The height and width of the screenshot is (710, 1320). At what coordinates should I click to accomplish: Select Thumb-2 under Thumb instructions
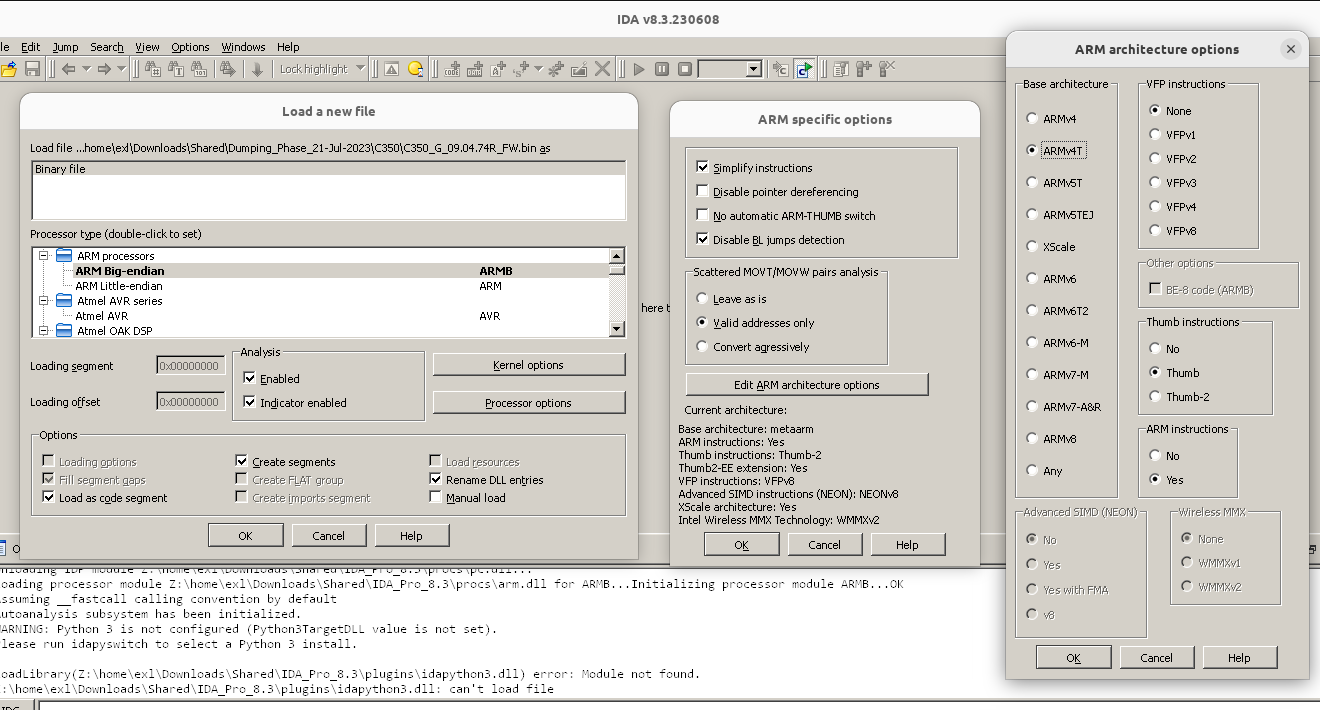(x=1155, y=397)
